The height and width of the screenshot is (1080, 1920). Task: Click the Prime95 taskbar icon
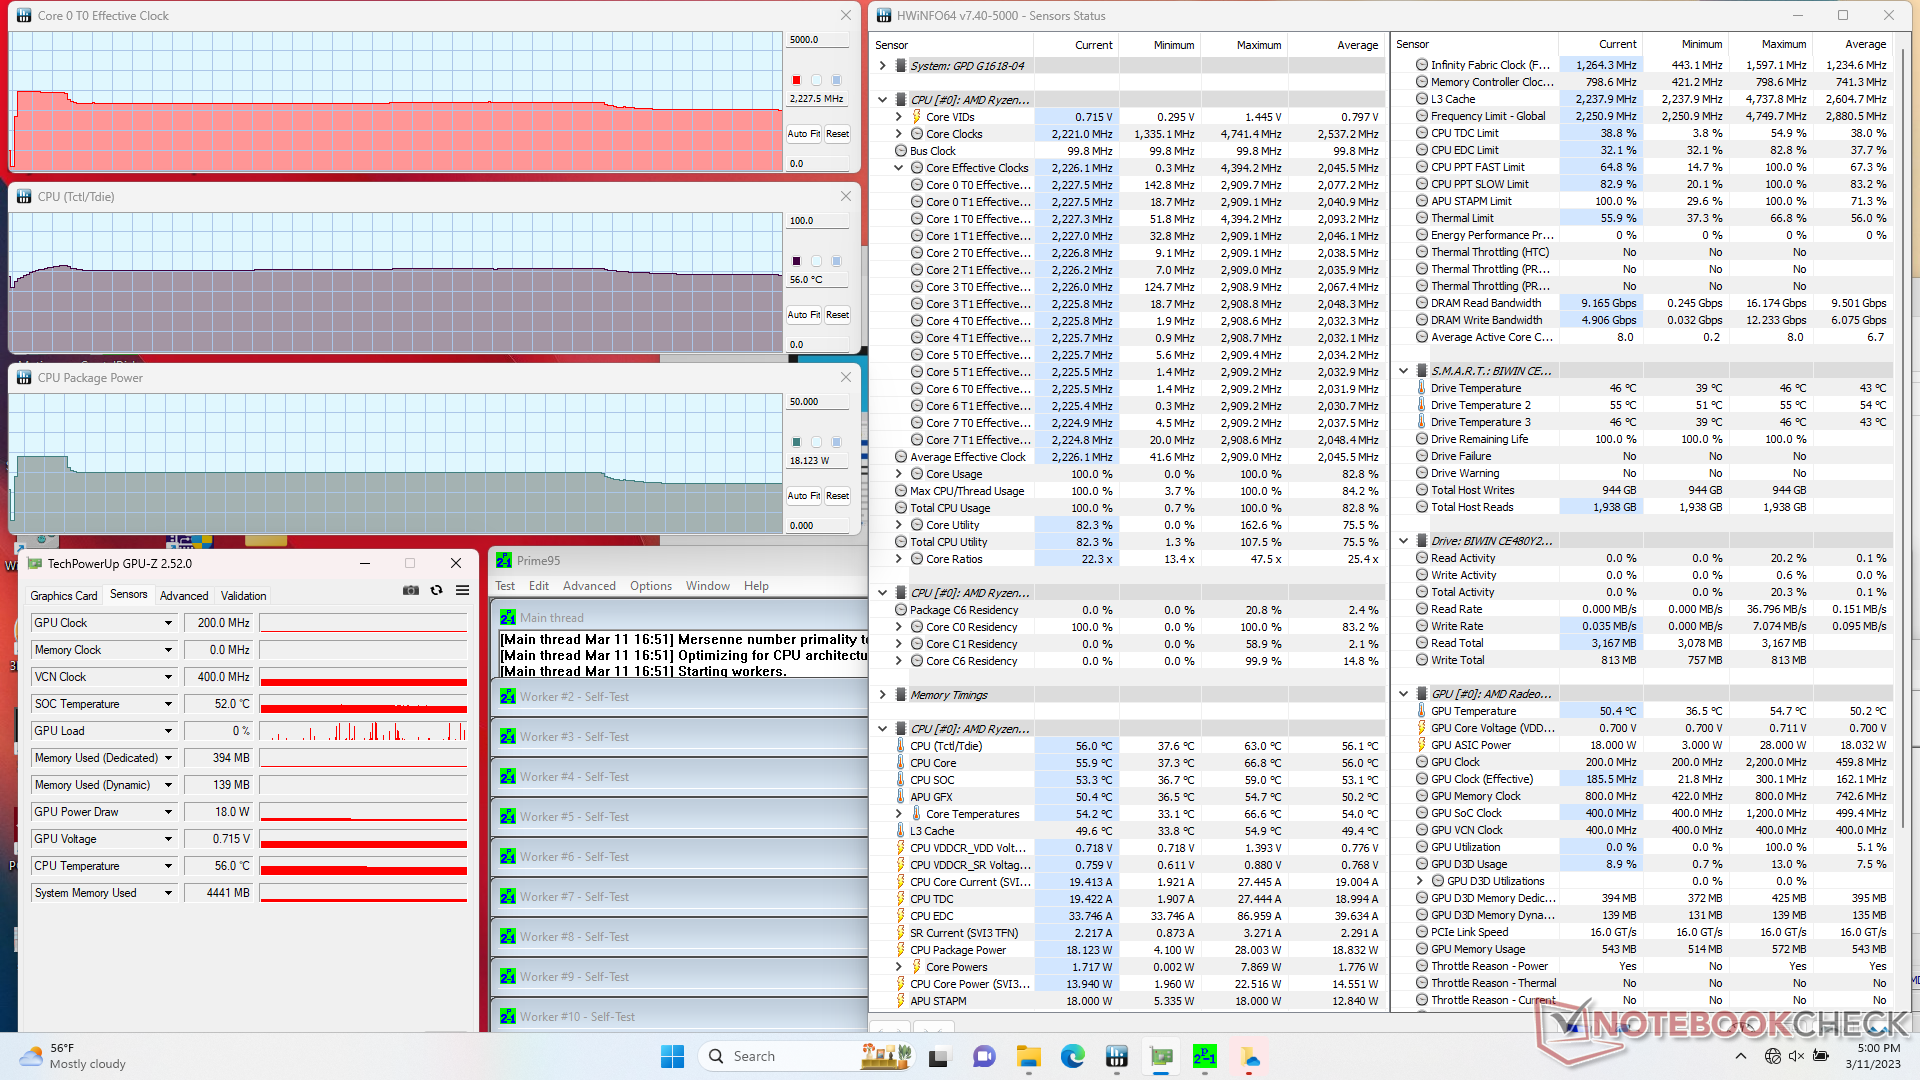click(1205, 1056)
